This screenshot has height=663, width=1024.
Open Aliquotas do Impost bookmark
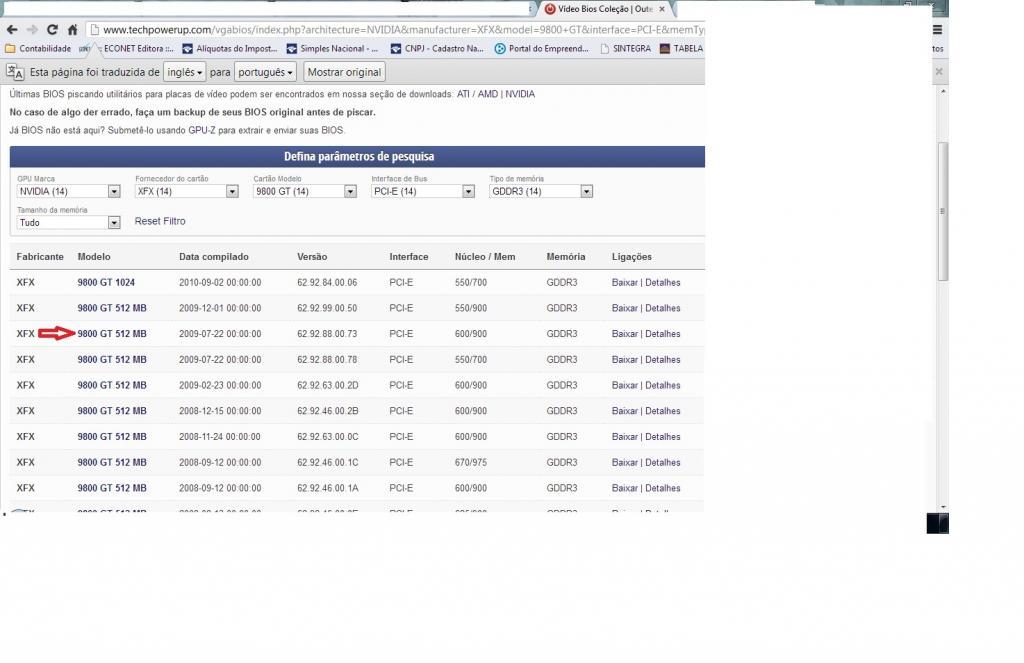click(x=230, y=48)
